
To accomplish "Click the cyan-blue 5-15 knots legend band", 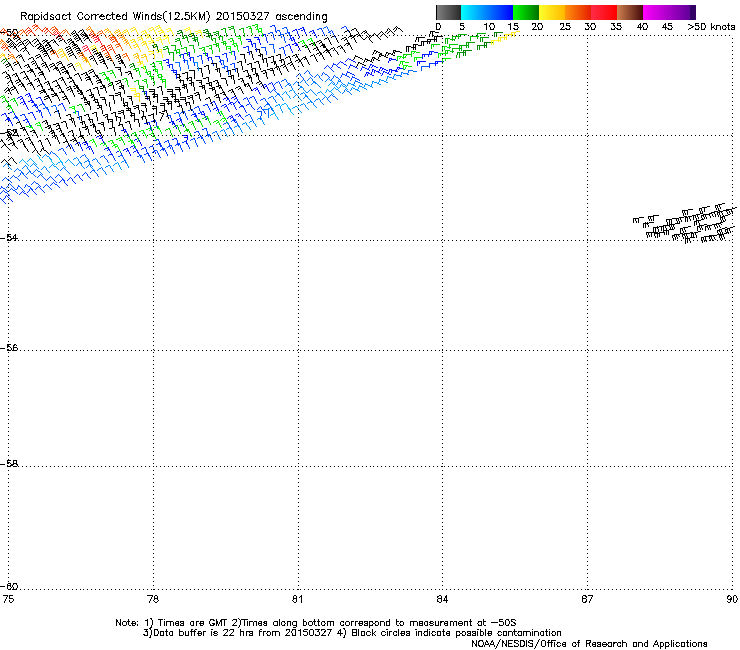I will pos(487,12).
